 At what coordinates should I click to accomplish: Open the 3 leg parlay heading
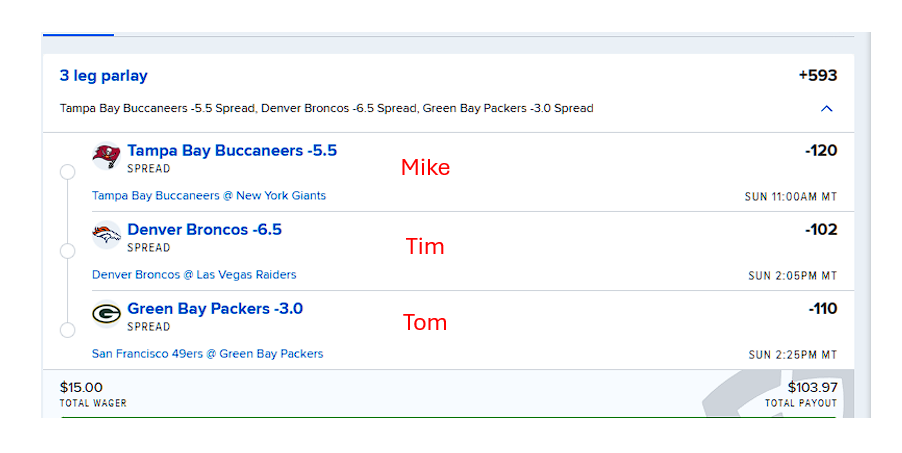(103, 76)
